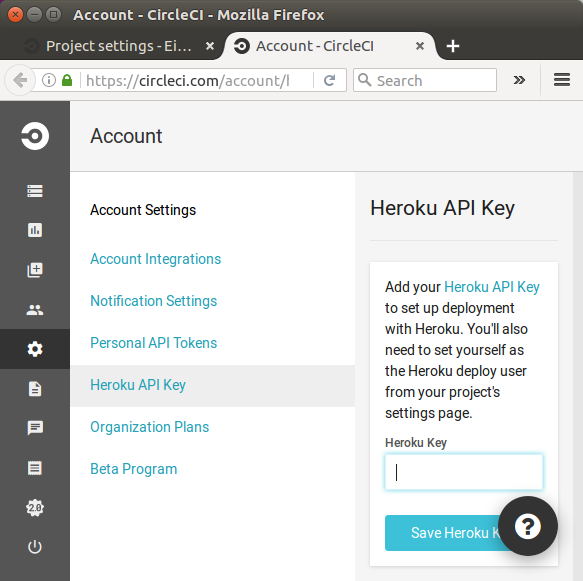Open the Documentation page icon in sidebar
Screen dimensions: 583x581
click(35, 389)
